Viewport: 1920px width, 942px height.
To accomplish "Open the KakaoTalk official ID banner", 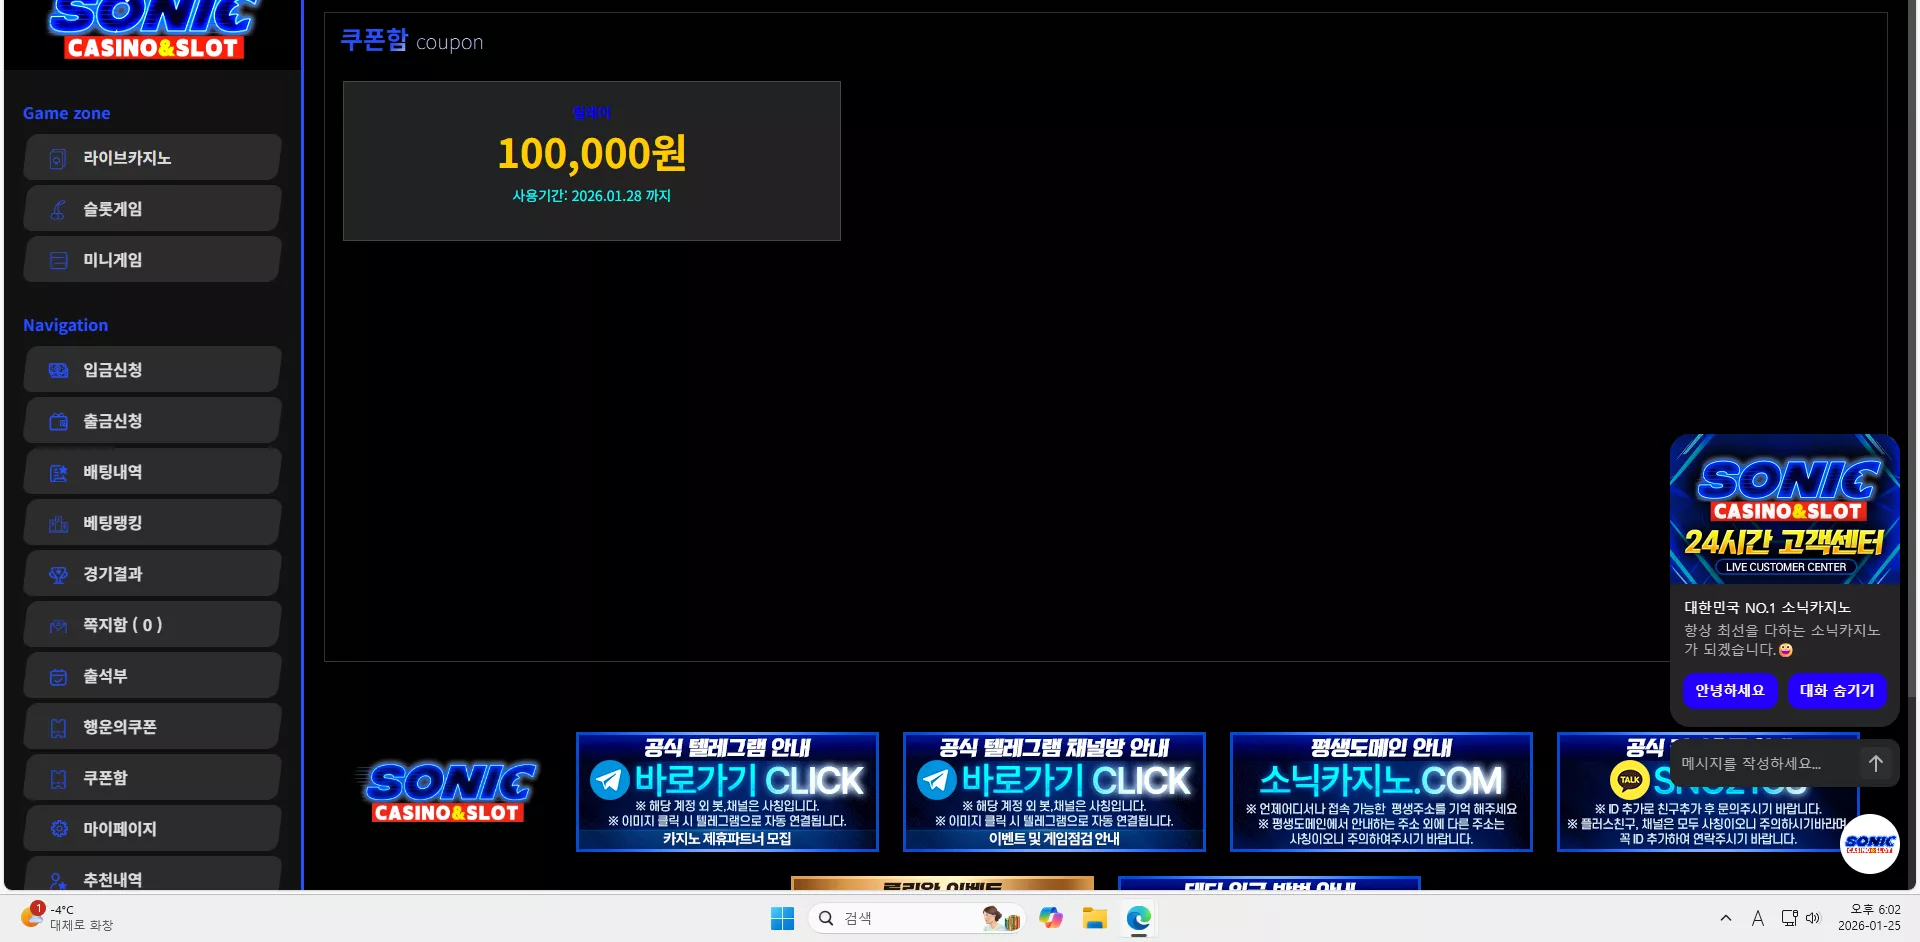I will [1708, 792].
